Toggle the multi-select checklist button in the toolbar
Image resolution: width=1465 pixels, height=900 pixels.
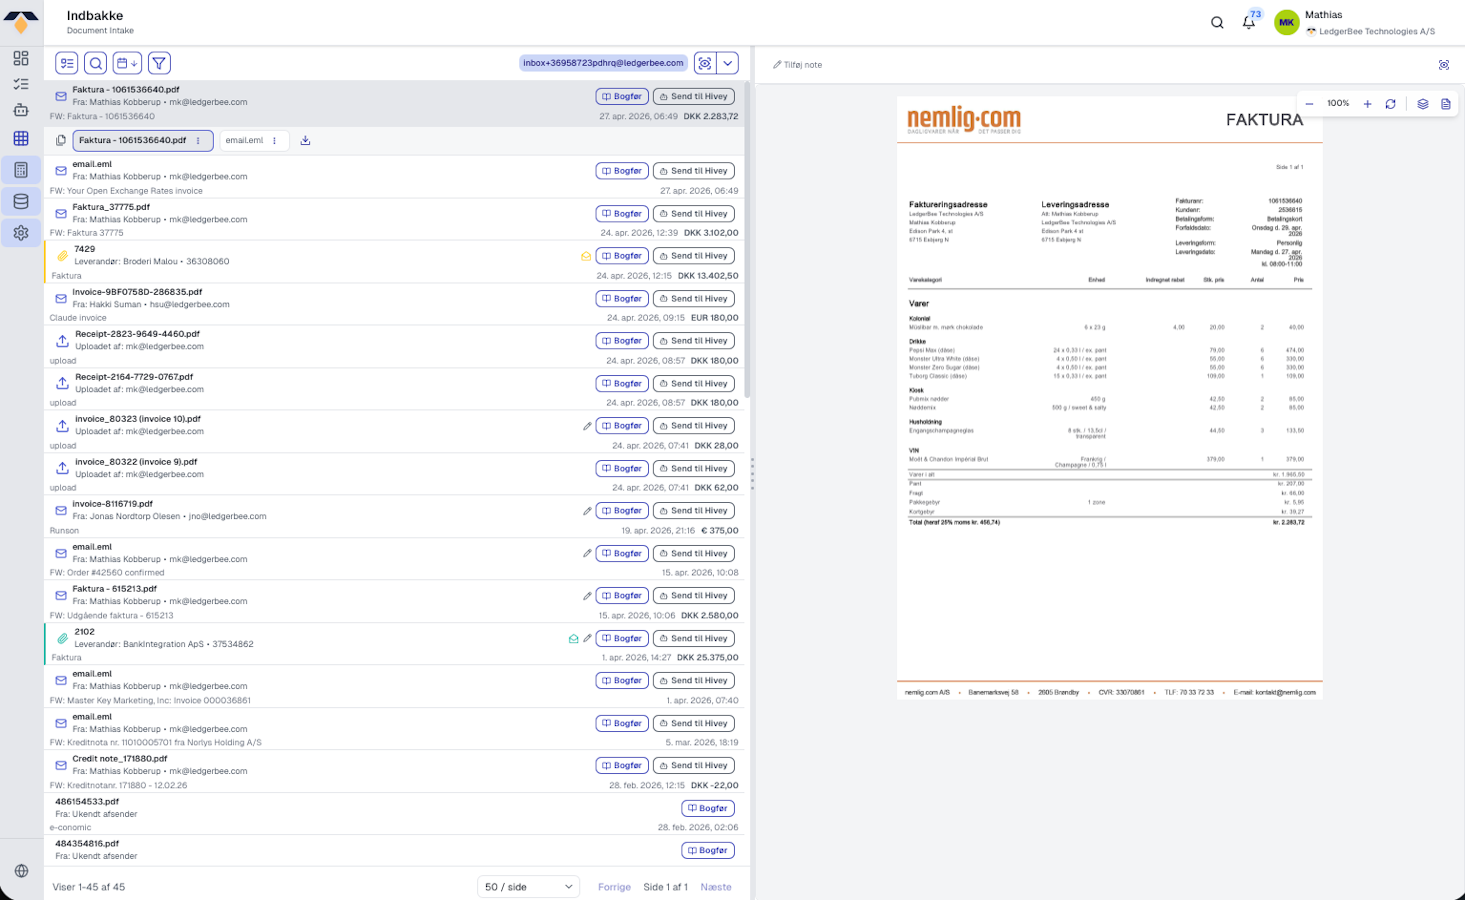(x=67, y=63)
